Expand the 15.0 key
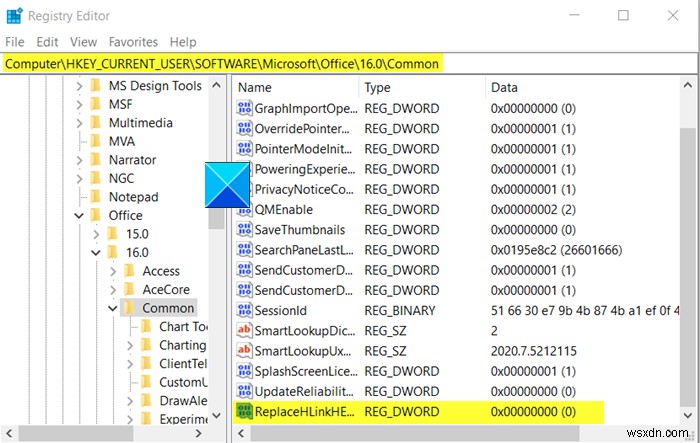 tap(96, 234)
